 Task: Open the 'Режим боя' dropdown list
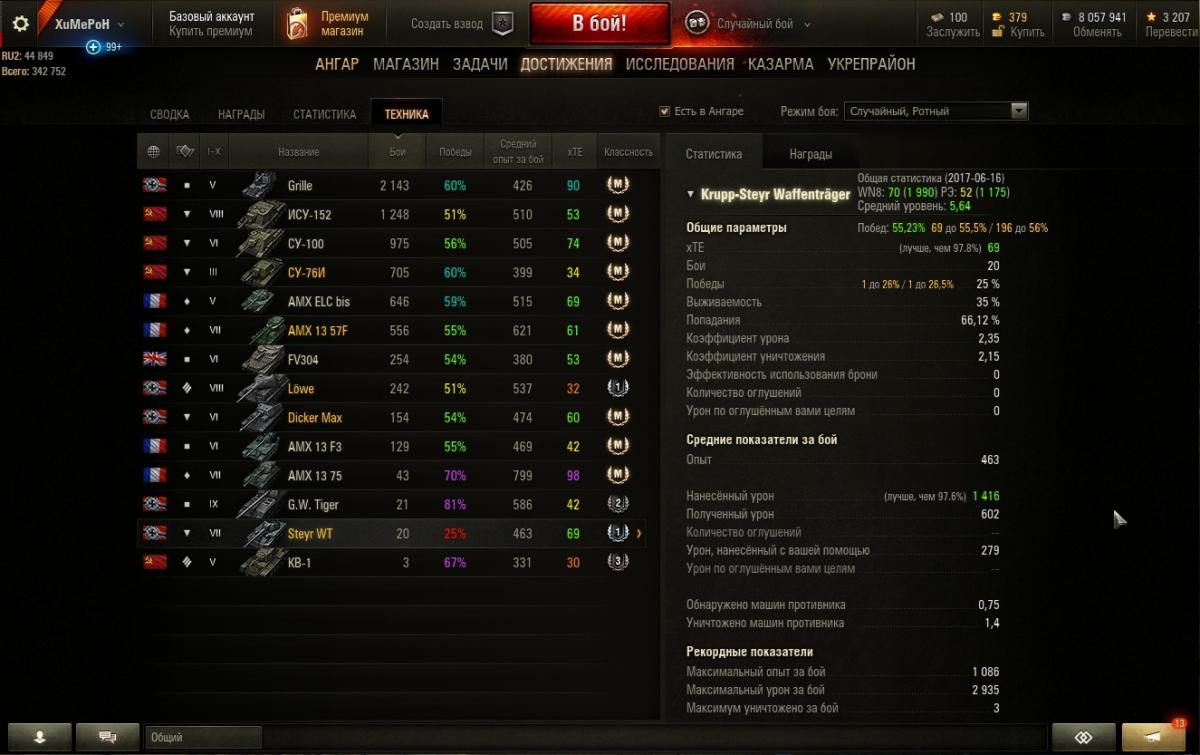(936, 111)
